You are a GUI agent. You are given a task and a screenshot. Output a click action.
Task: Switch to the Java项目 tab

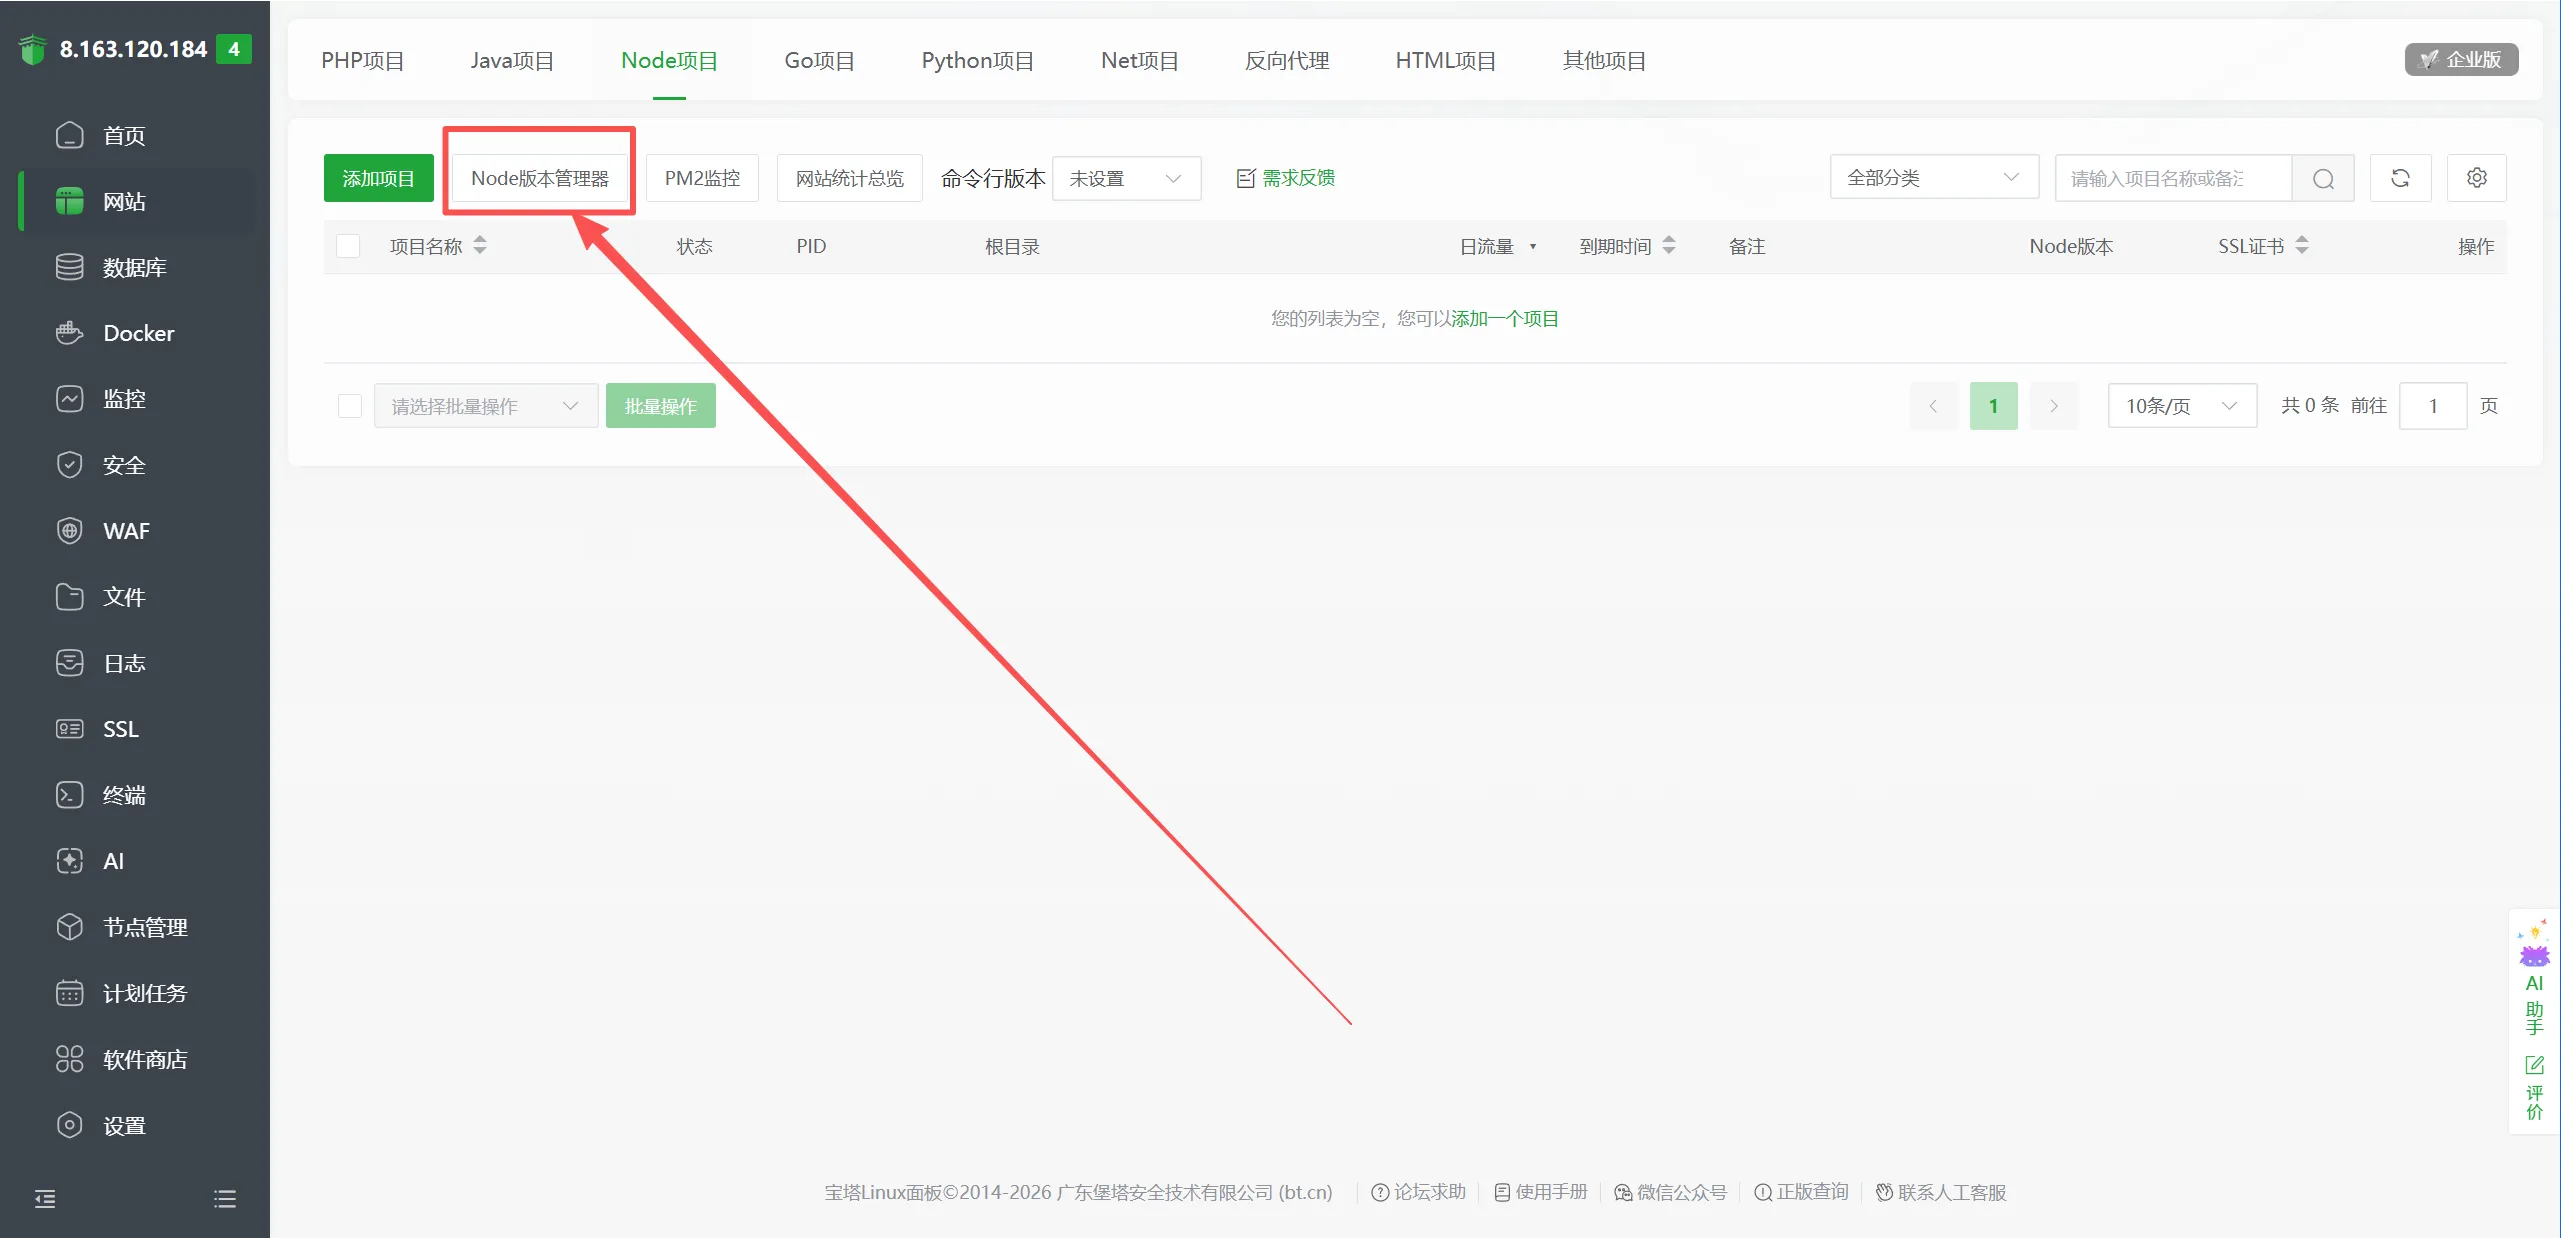[x=512, y=61]
